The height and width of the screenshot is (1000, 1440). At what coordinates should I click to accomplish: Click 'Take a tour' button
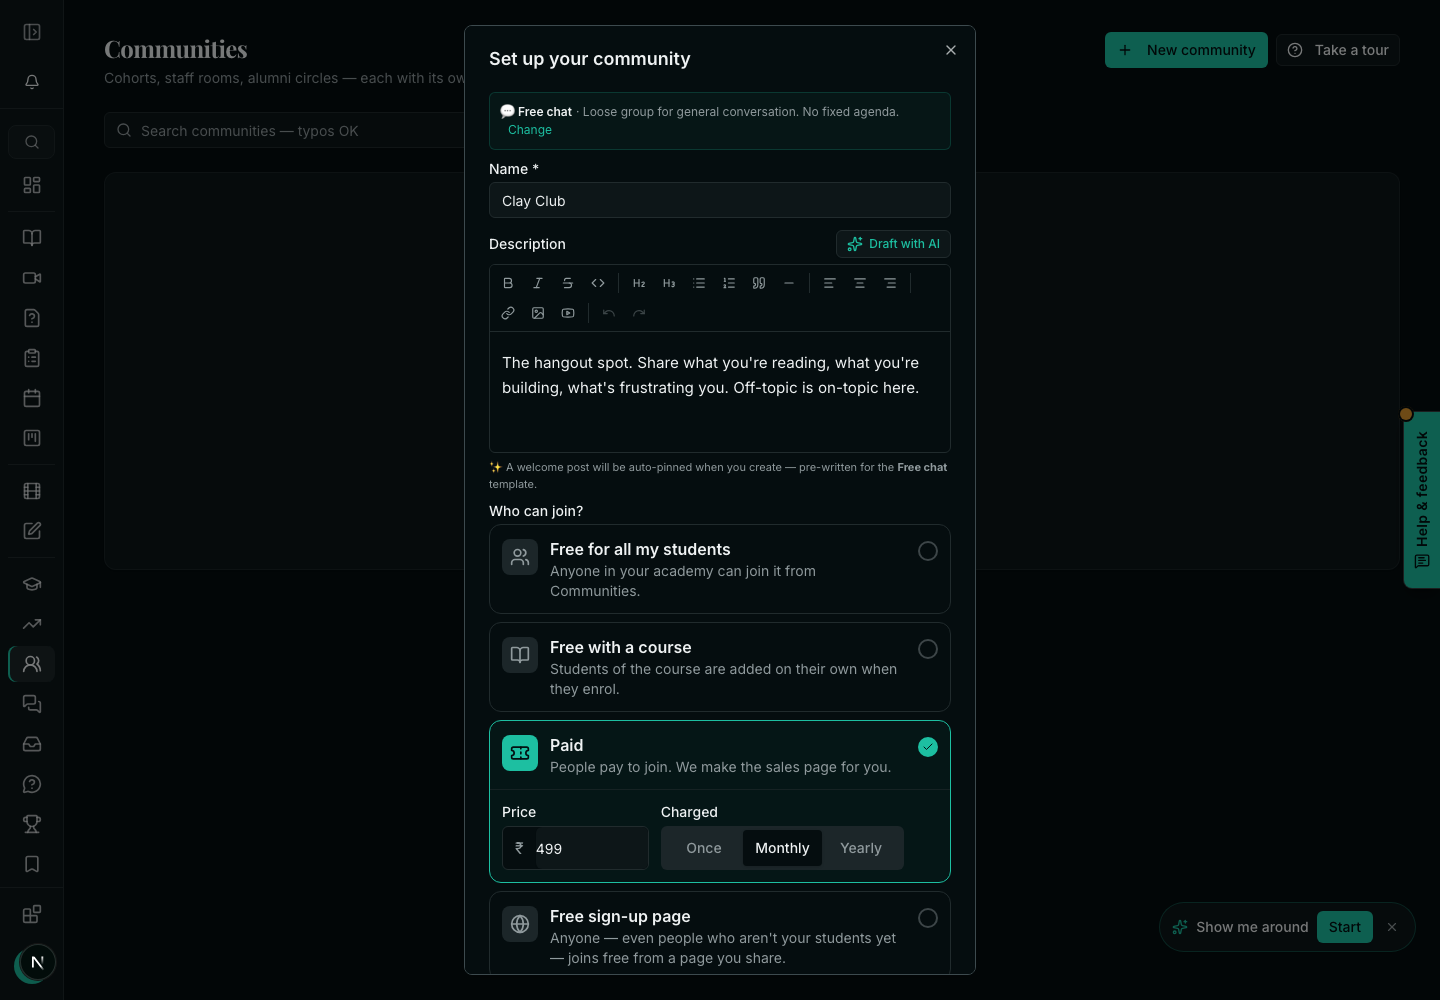pos(1337,50)
